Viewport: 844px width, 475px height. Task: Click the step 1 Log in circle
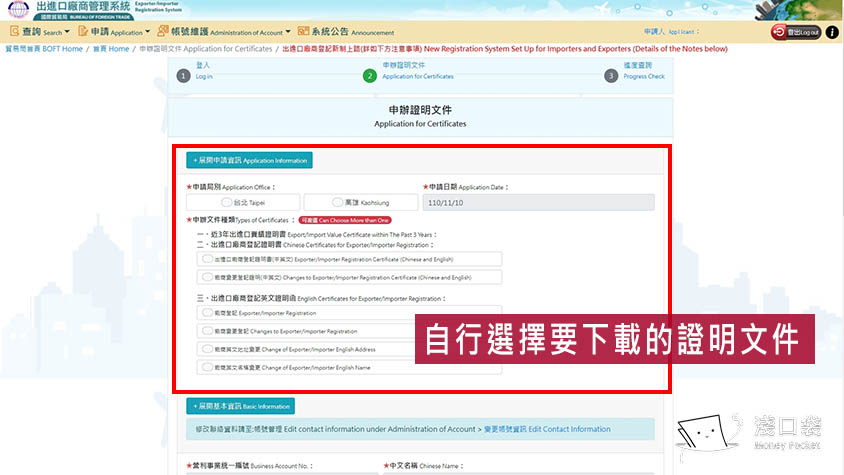coord(183,76)
